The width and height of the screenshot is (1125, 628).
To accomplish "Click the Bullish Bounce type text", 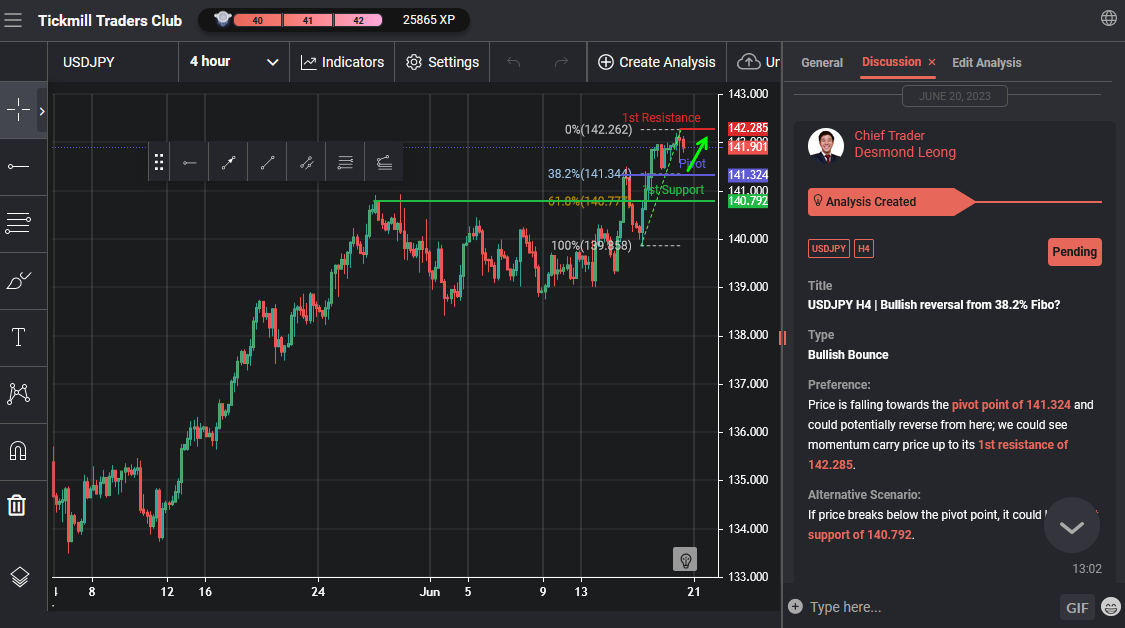I will (848, 355).
